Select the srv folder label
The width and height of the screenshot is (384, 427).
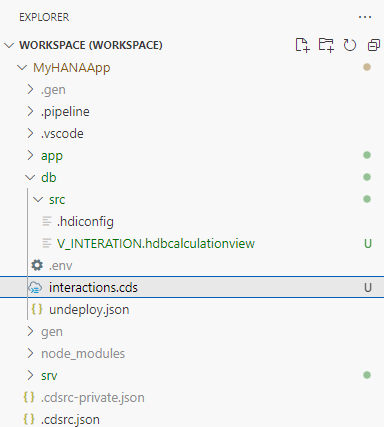pos(49,376)
